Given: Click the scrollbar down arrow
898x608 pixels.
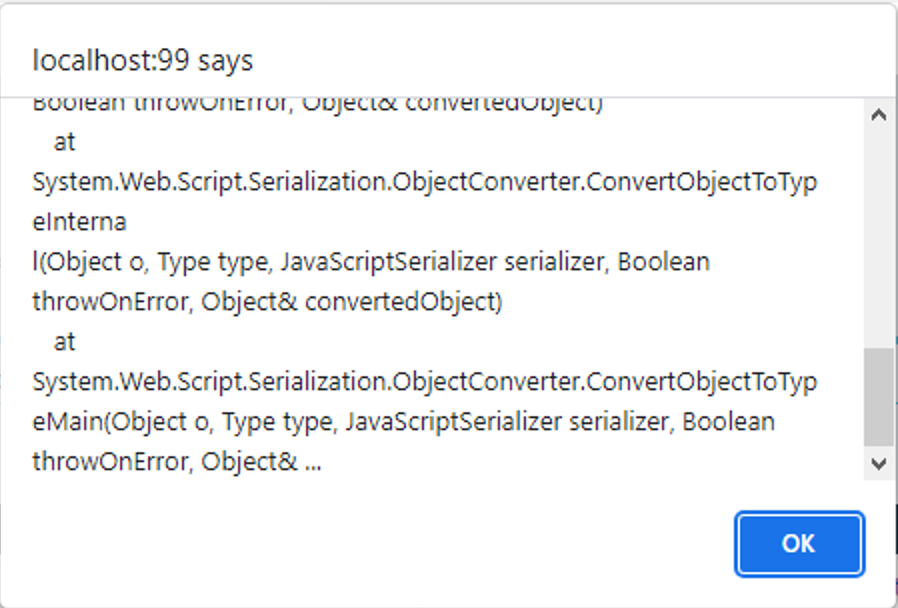Looking at the screenshot, I should click(879, 463).
